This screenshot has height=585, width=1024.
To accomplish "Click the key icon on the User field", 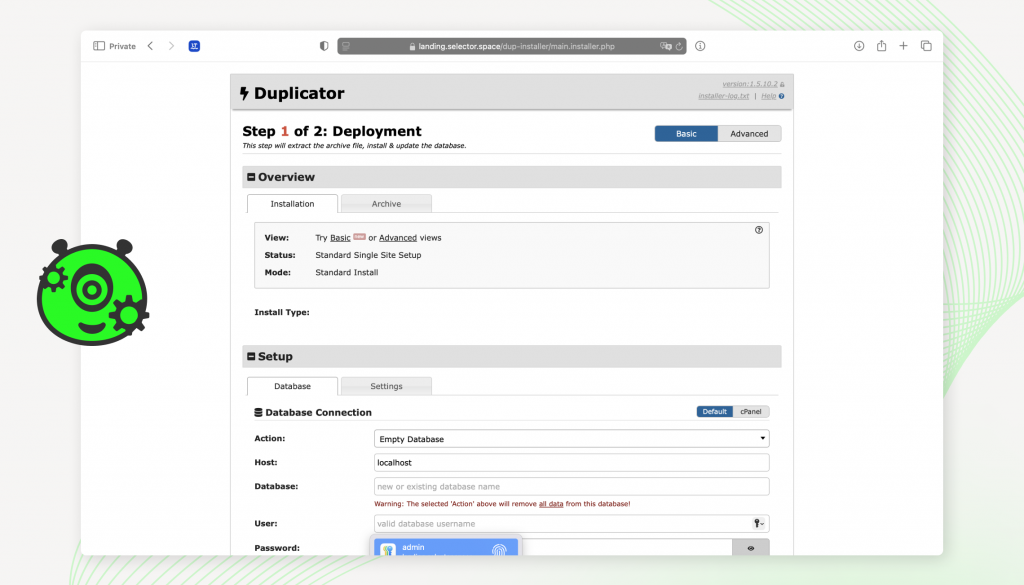I will [758, 523].
